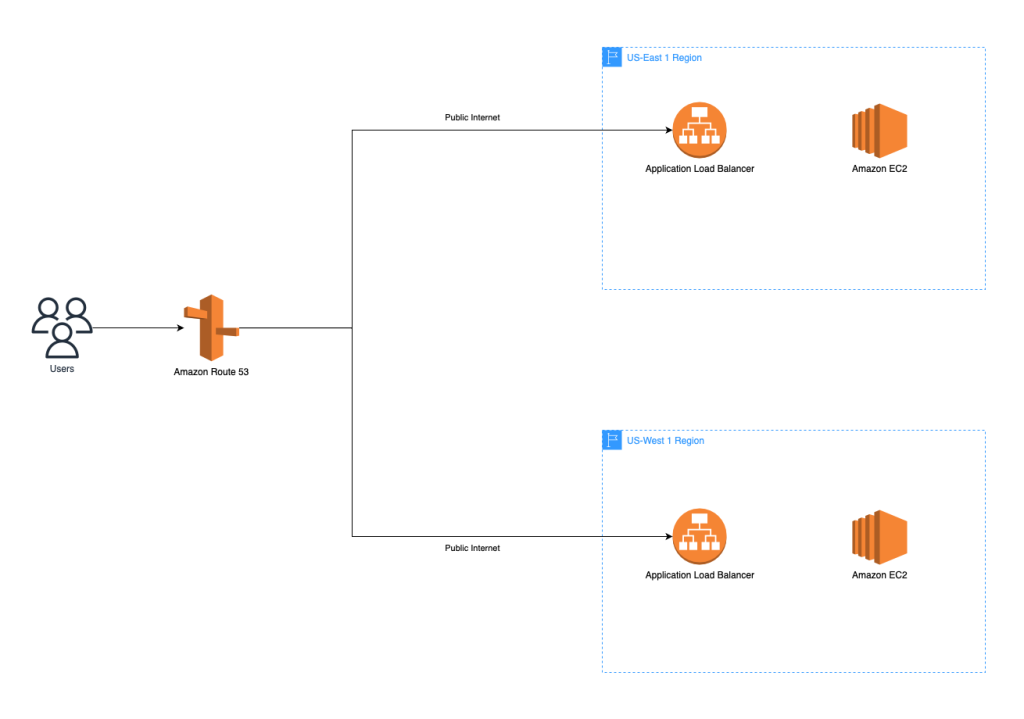
Task: Select the Amazon Route 53 icon
Action: pos(210,327)
